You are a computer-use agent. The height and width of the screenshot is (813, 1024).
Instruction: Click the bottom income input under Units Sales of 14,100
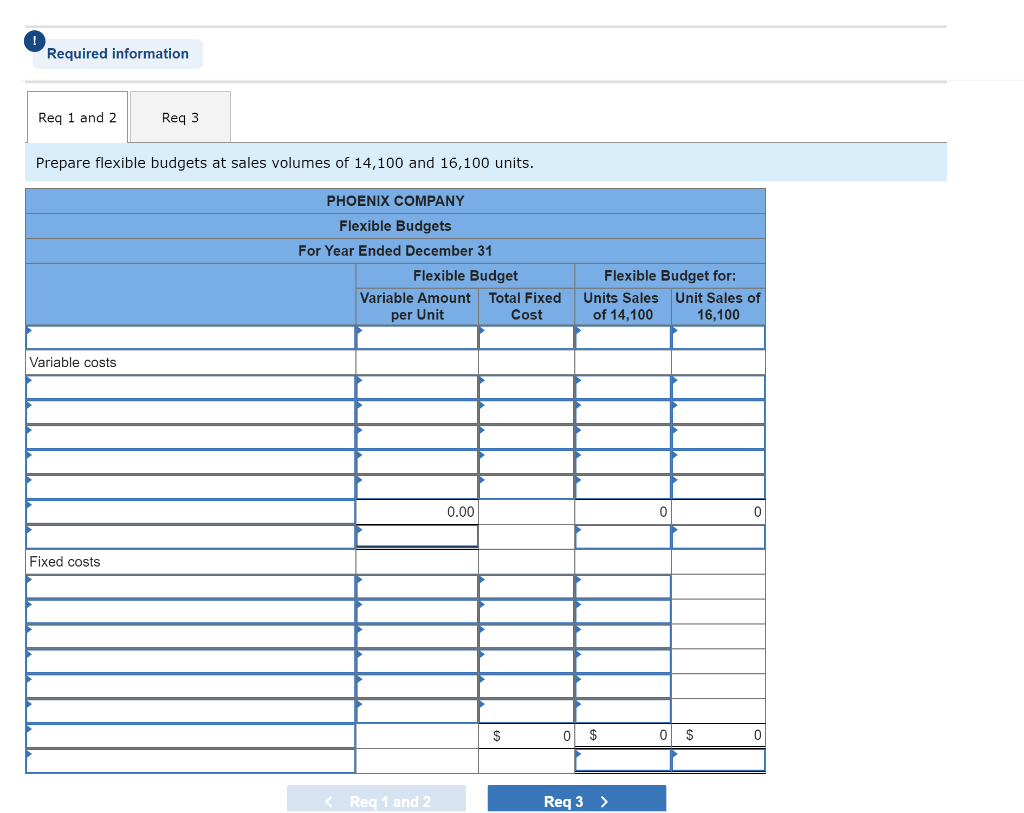pyautogui.click(x=621, y=761)
